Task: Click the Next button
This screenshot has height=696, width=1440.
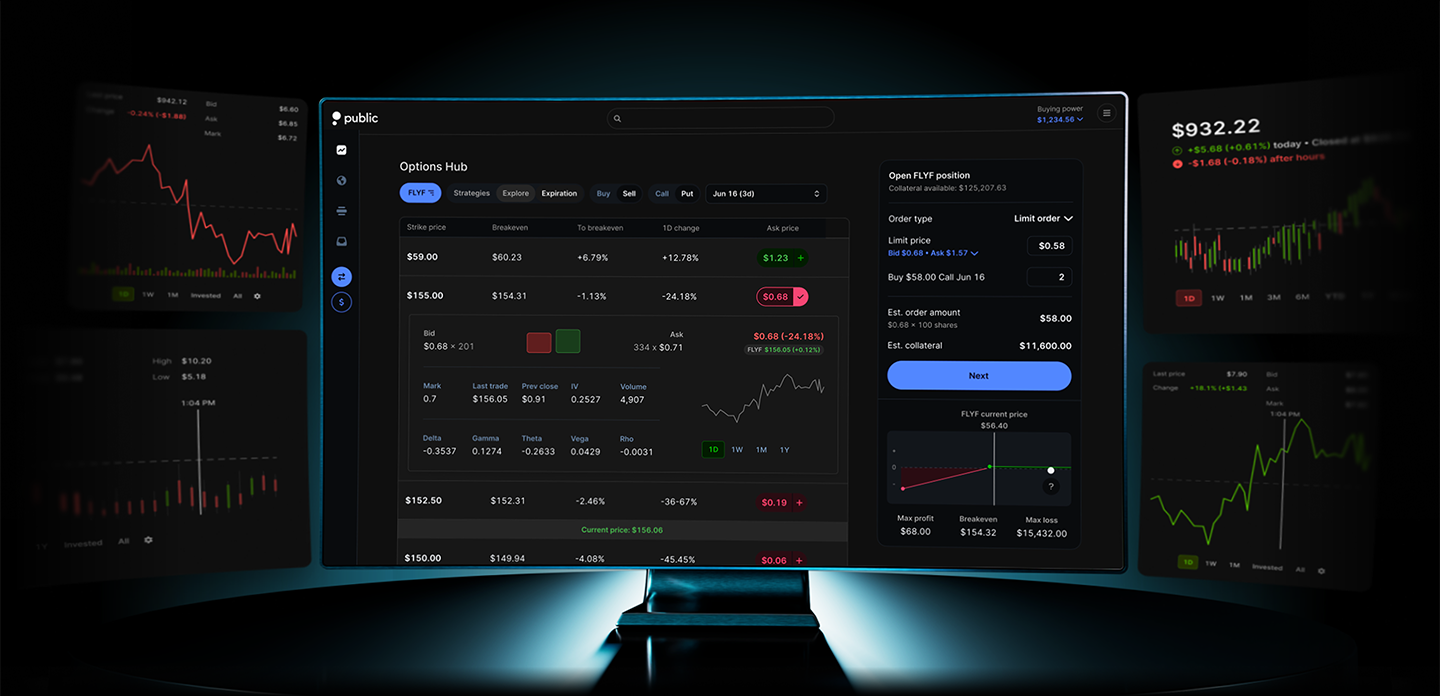Action: [978, 376]
